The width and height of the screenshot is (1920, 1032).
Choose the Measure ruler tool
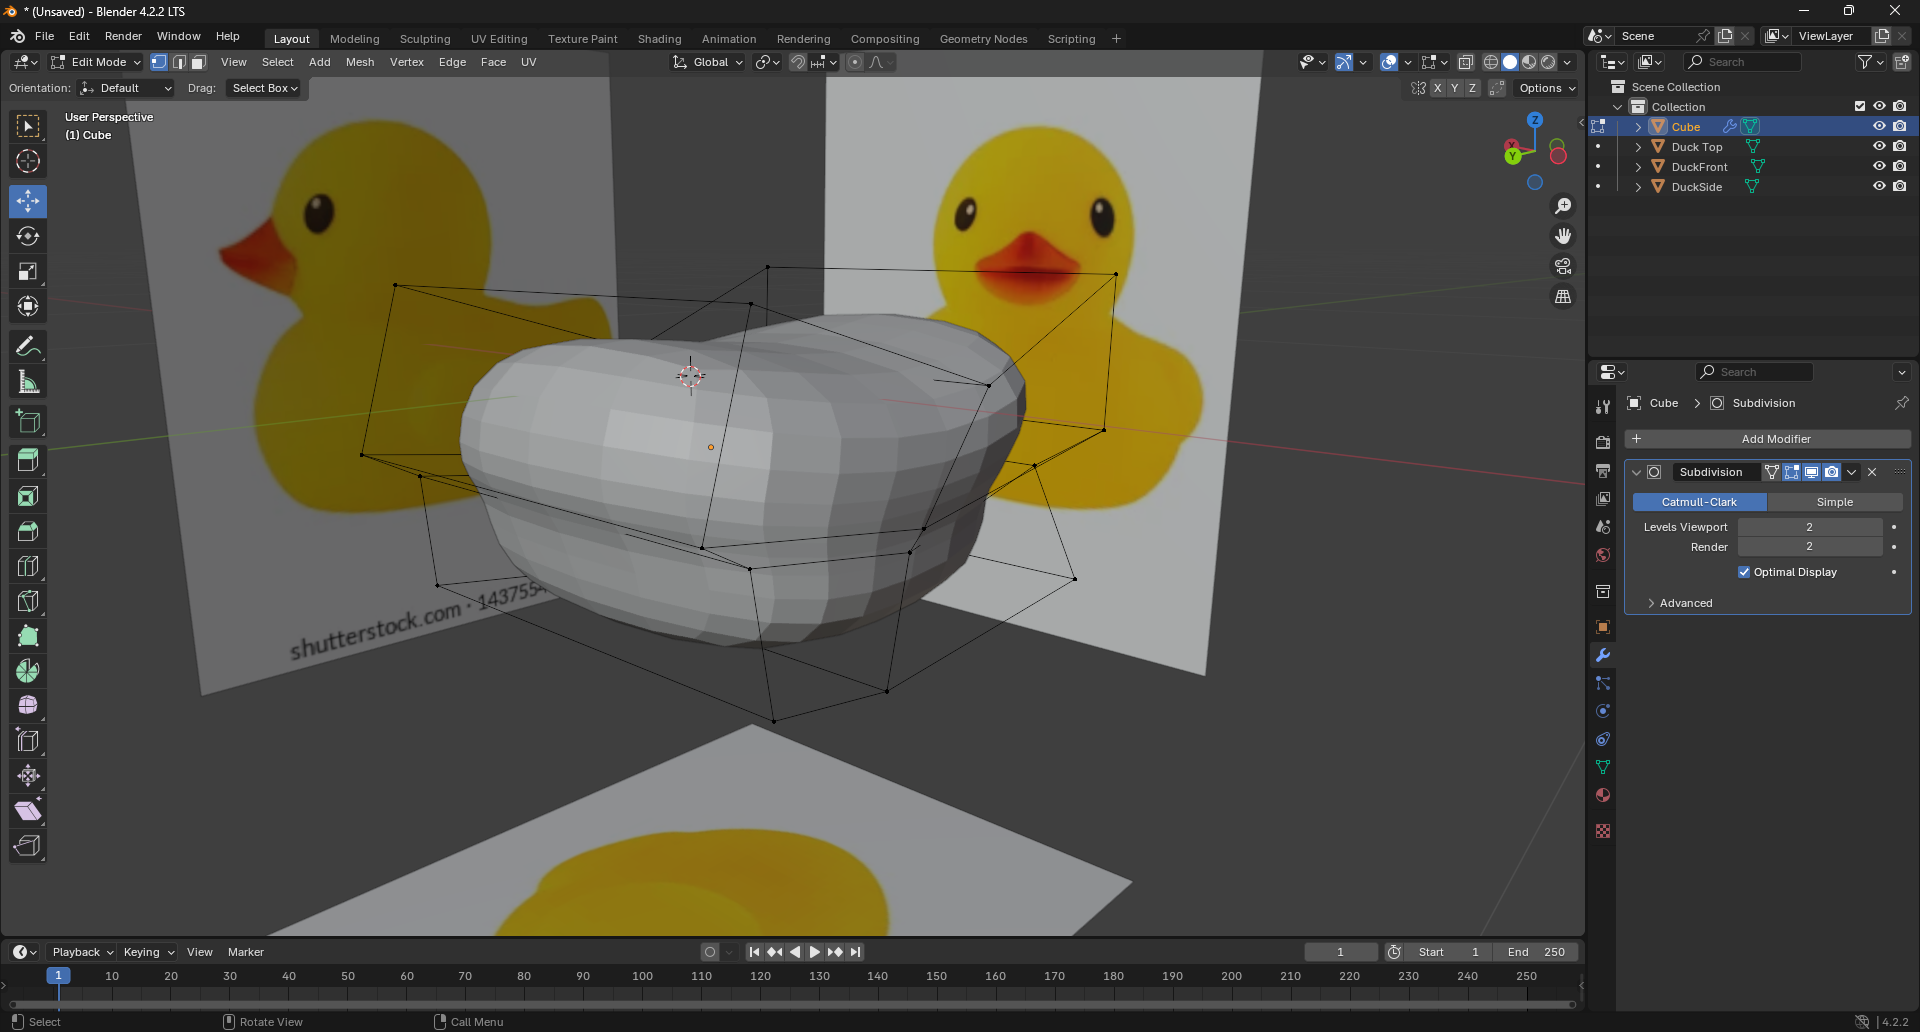pyautogui.click(x=28, y=382)
